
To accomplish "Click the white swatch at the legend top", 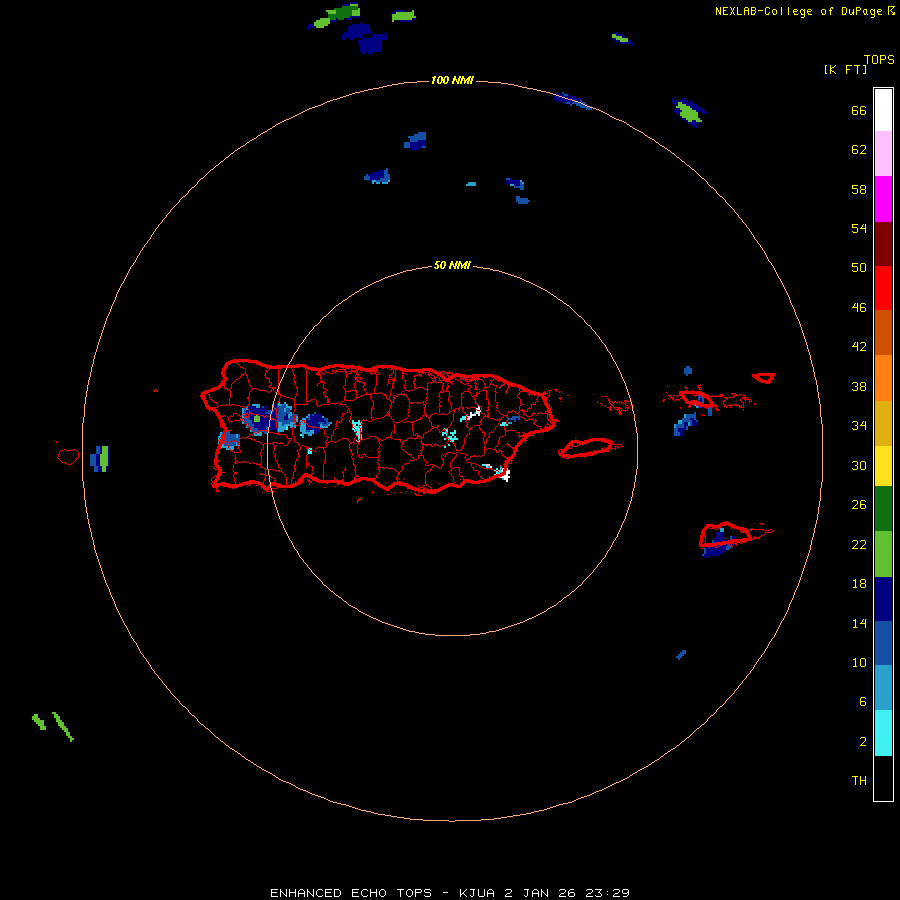I will [x=883, y=110].
